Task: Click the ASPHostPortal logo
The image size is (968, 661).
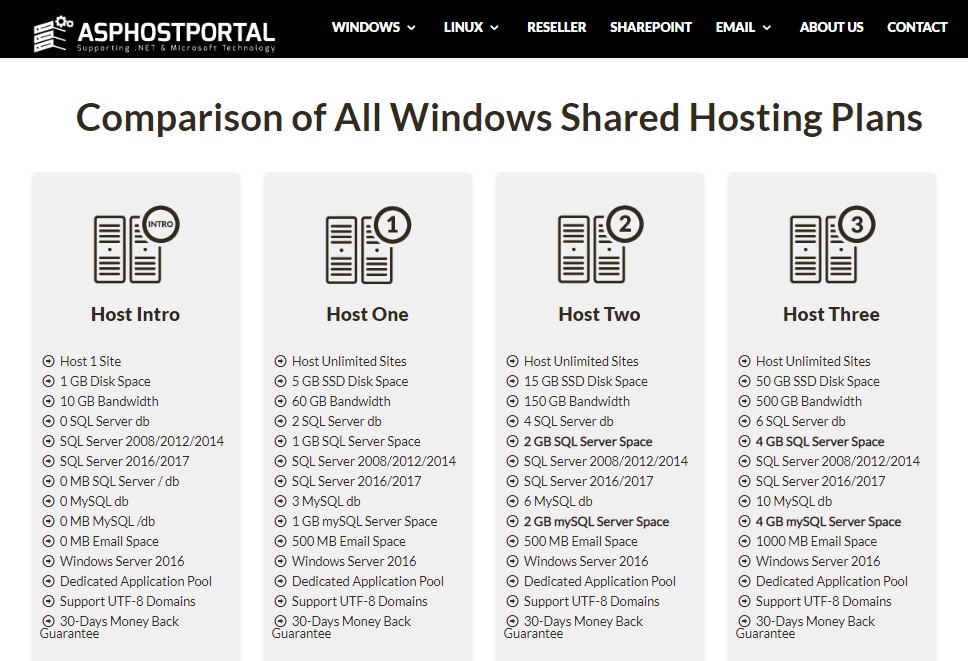Action: pos(154,34)
